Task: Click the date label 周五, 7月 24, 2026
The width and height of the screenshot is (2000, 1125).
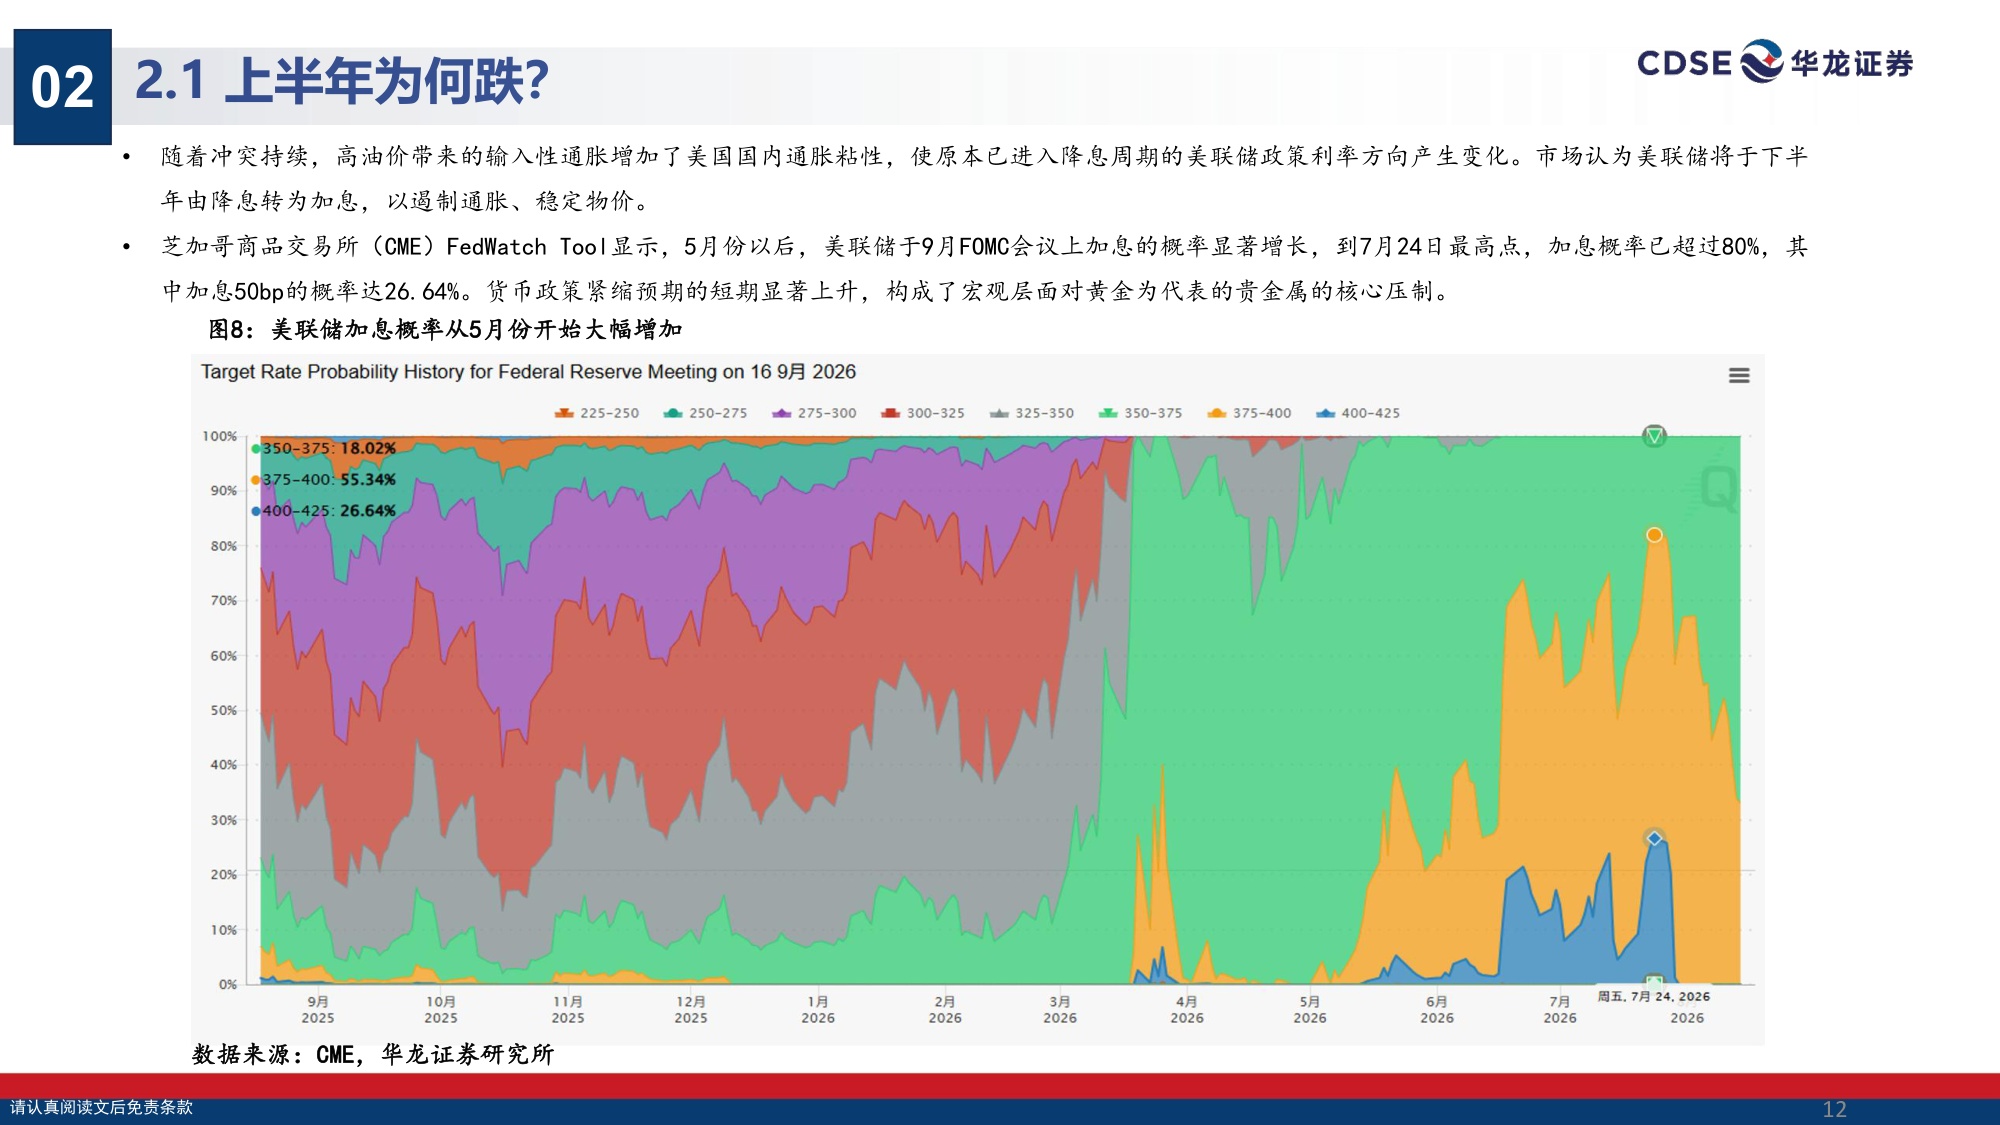Action: (x=1654, y=996)
